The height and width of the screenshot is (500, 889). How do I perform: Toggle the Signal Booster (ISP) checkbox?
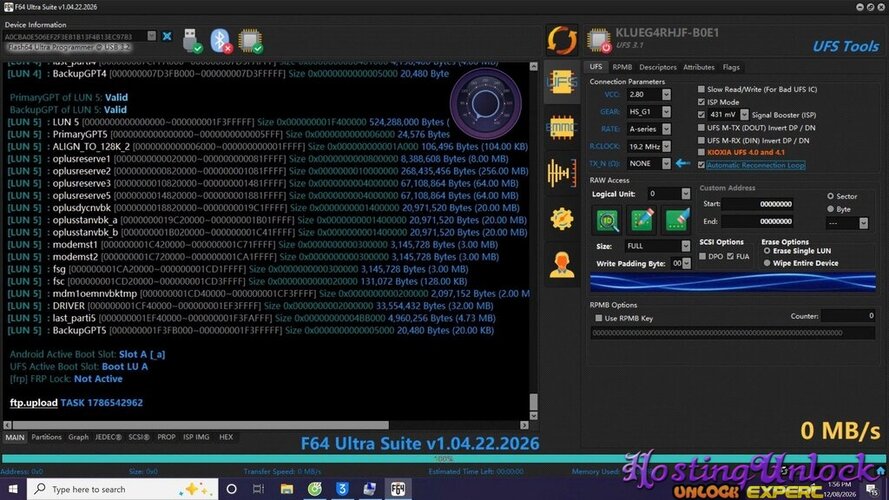(701, 115)
